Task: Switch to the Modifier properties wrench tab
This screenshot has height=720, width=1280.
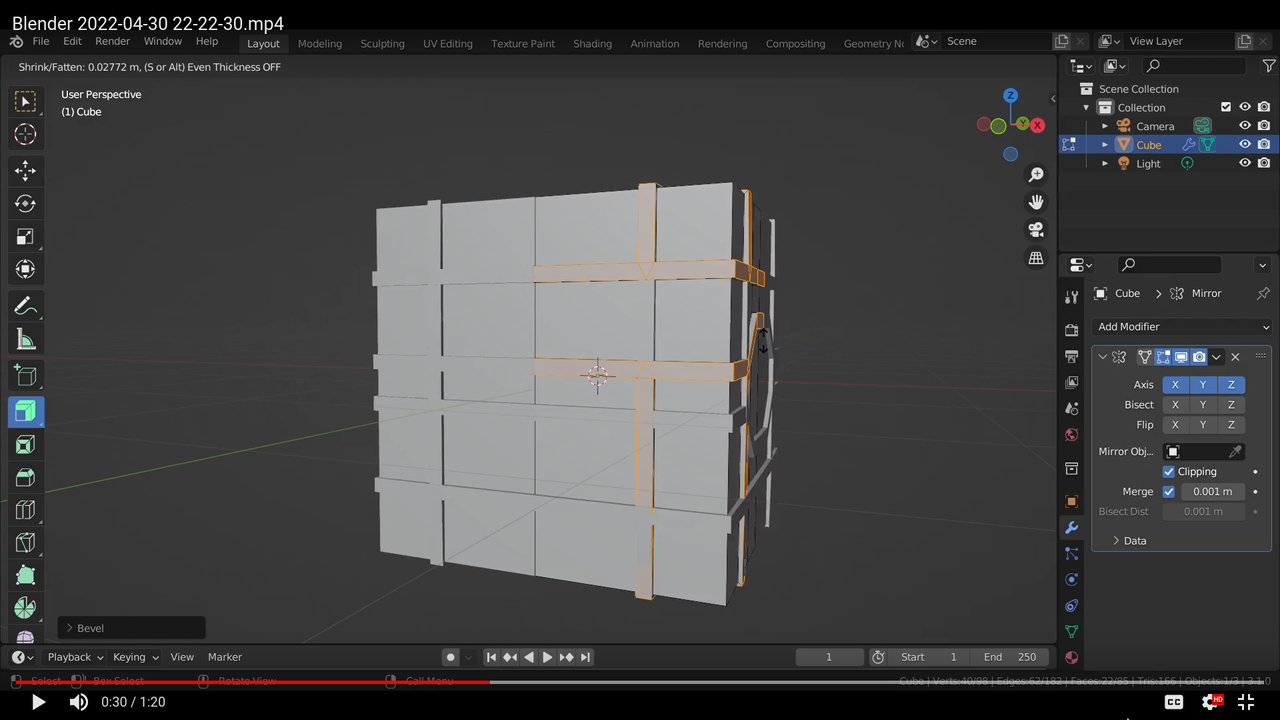Action: pyautogui.click(x=1071, y=527)
